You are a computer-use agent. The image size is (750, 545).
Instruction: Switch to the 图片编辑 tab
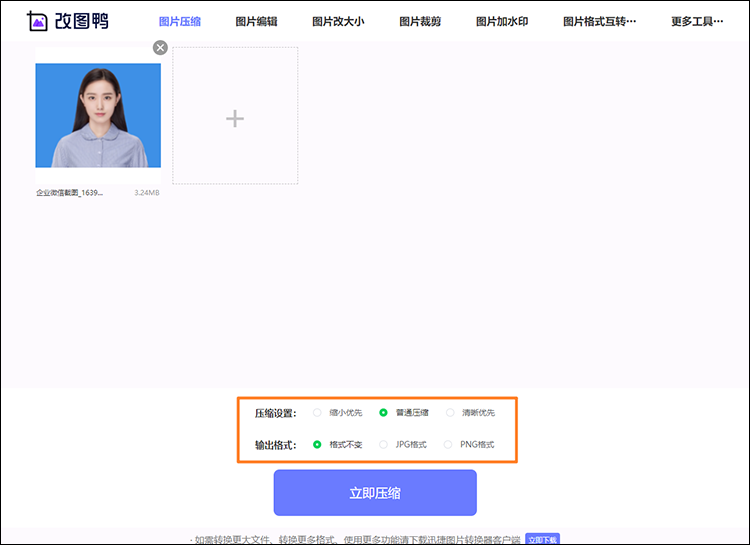(256, 22)
